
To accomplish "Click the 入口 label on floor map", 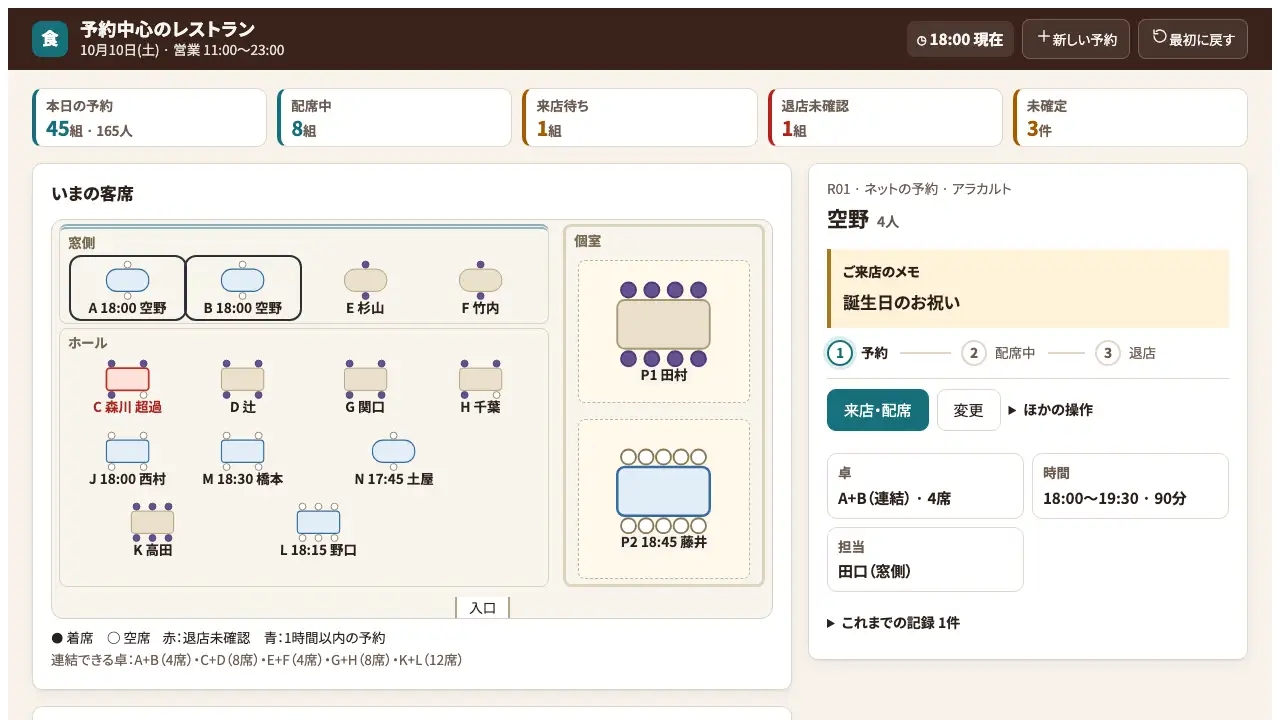I will pyautogui.click(x=483, y=608).
